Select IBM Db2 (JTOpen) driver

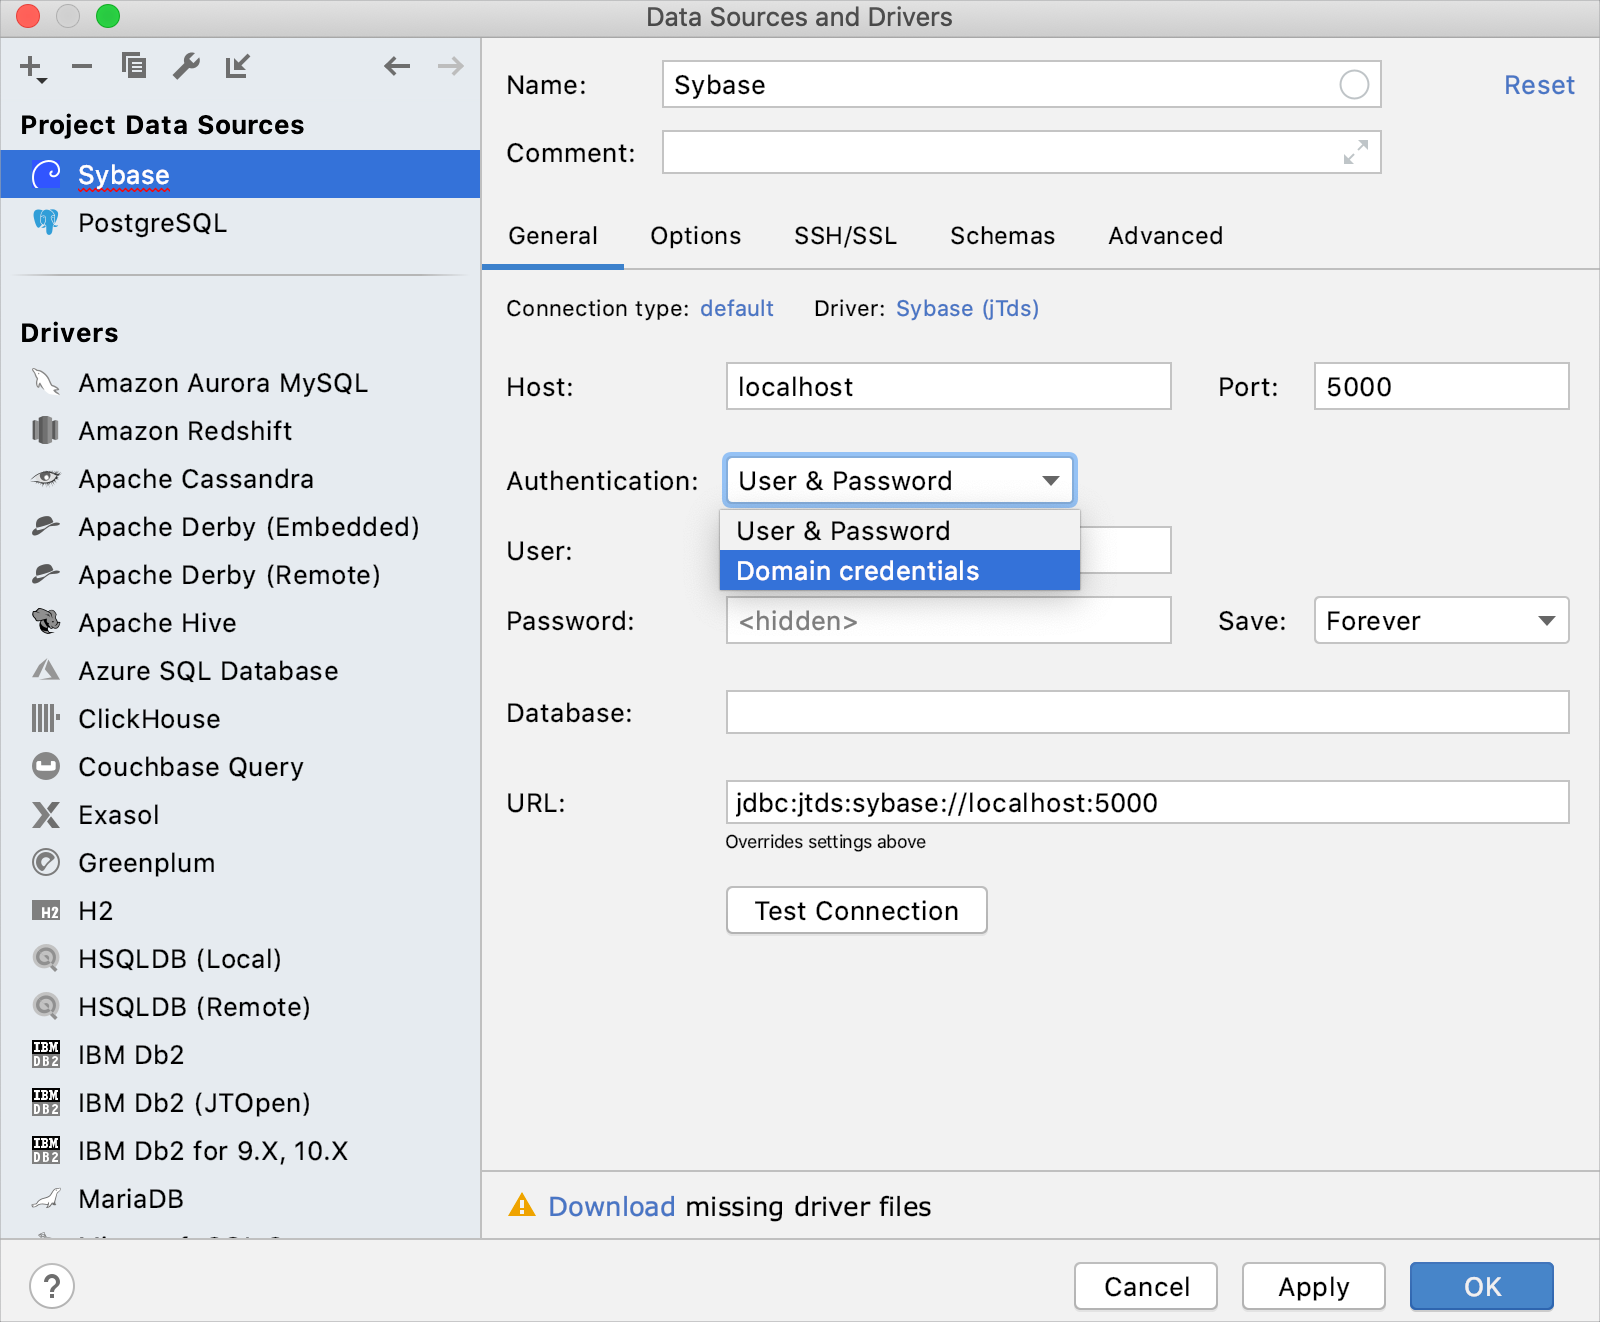(x=240, y=1102)
